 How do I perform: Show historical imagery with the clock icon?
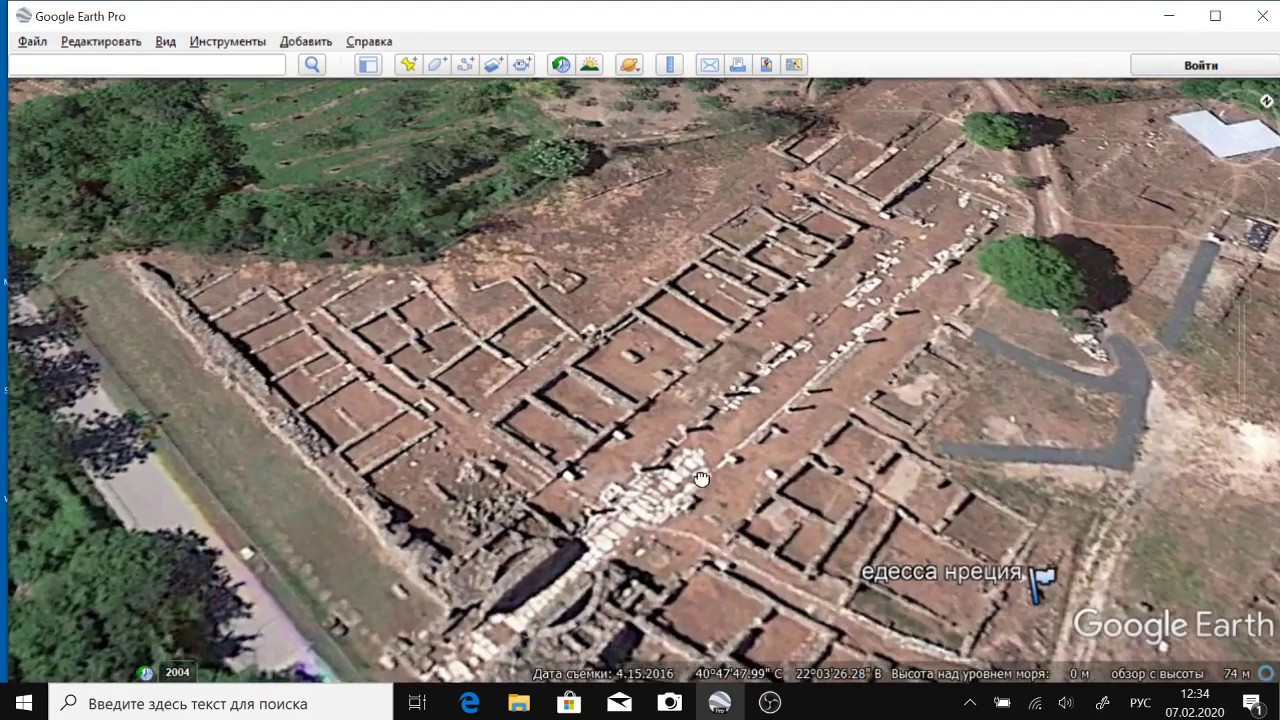click(x=561, y=65)
